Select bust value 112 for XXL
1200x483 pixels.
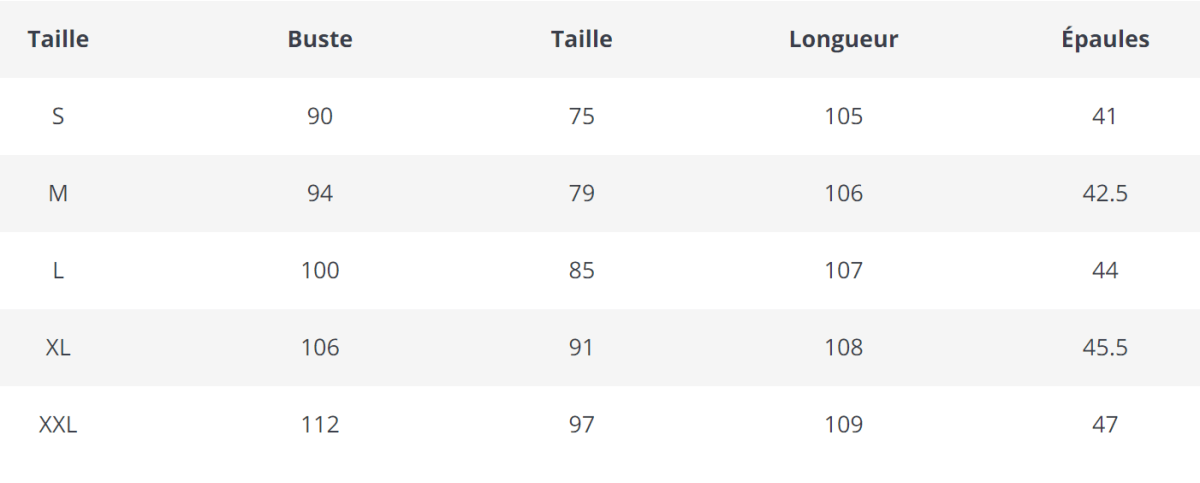[x=320, y=425]
